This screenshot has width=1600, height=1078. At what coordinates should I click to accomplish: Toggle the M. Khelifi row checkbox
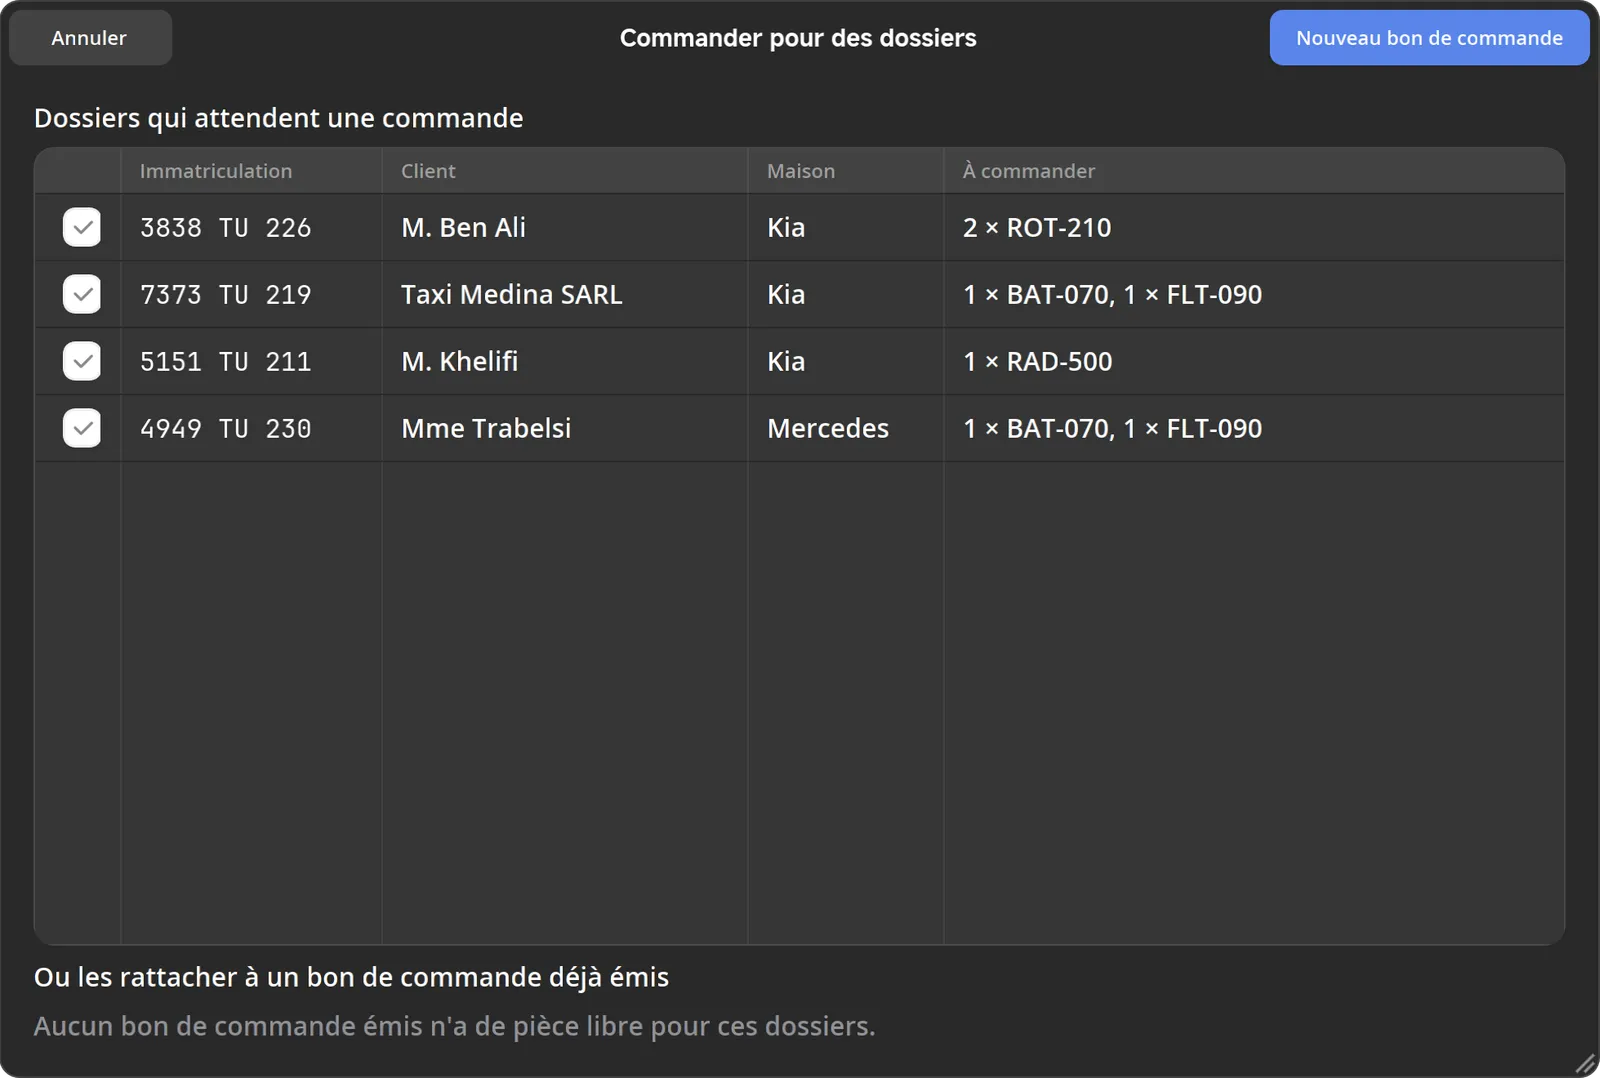[82, 362]
